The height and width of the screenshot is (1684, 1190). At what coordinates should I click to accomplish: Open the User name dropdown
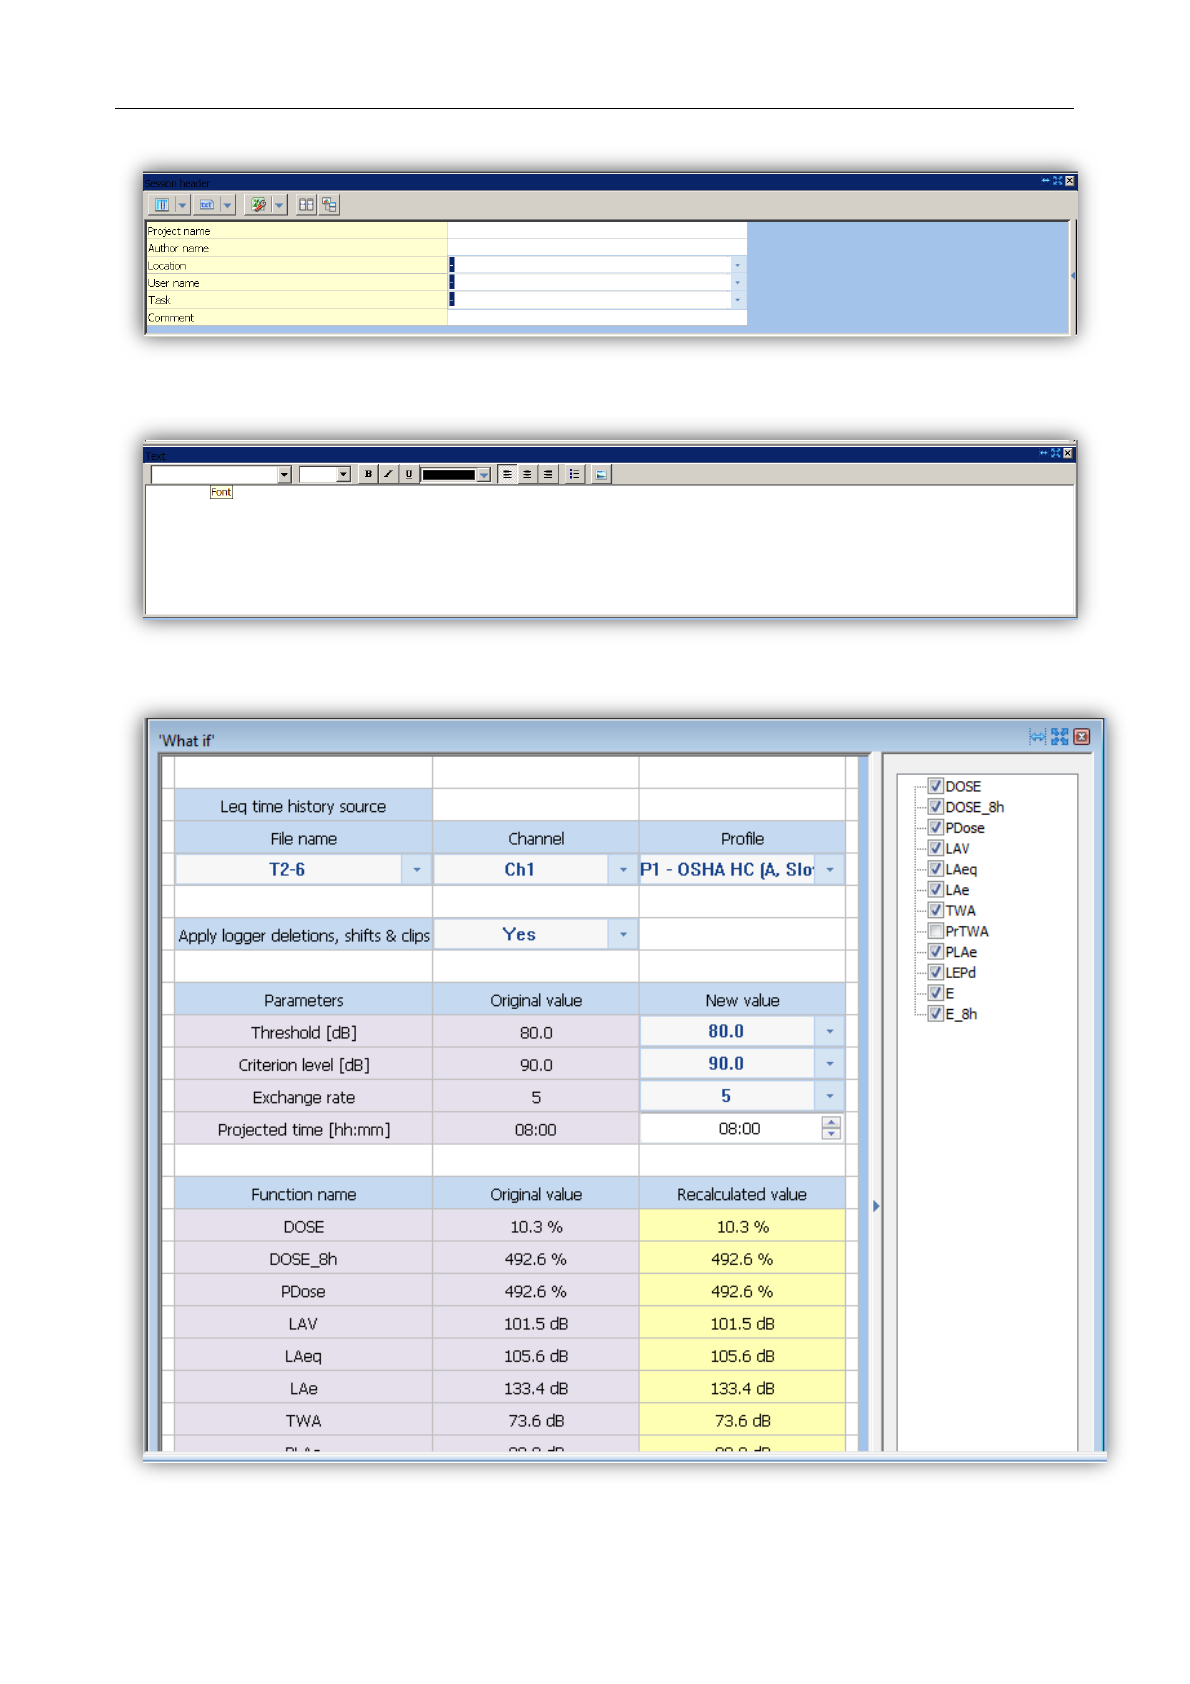pos(738,283)
